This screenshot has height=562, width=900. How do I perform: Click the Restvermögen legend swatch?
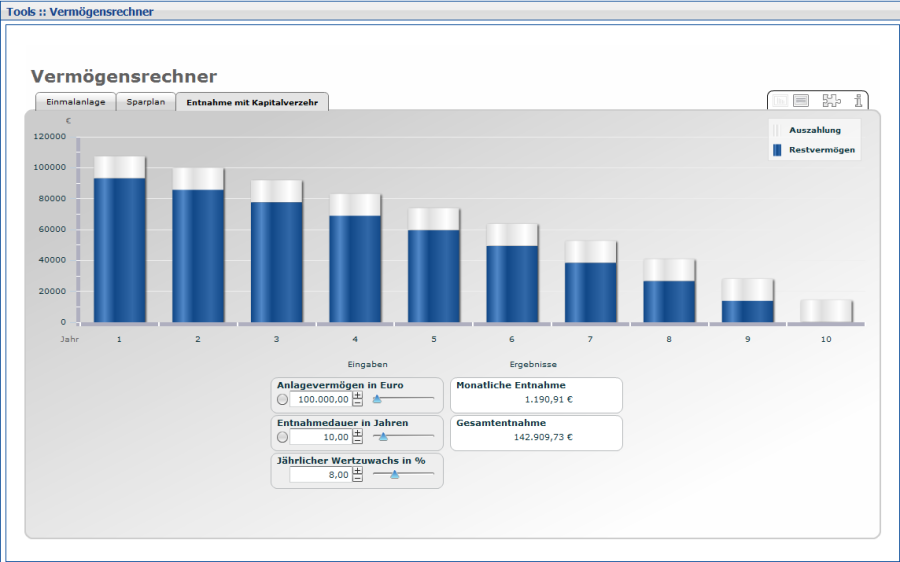click(776, 150)
